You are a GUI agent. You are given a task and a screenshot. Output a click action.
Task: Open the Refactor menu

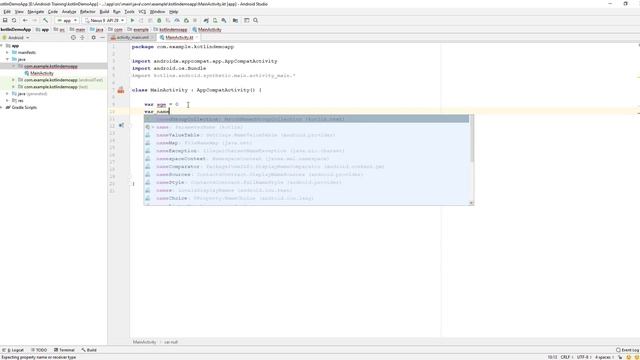coord(87,12)
